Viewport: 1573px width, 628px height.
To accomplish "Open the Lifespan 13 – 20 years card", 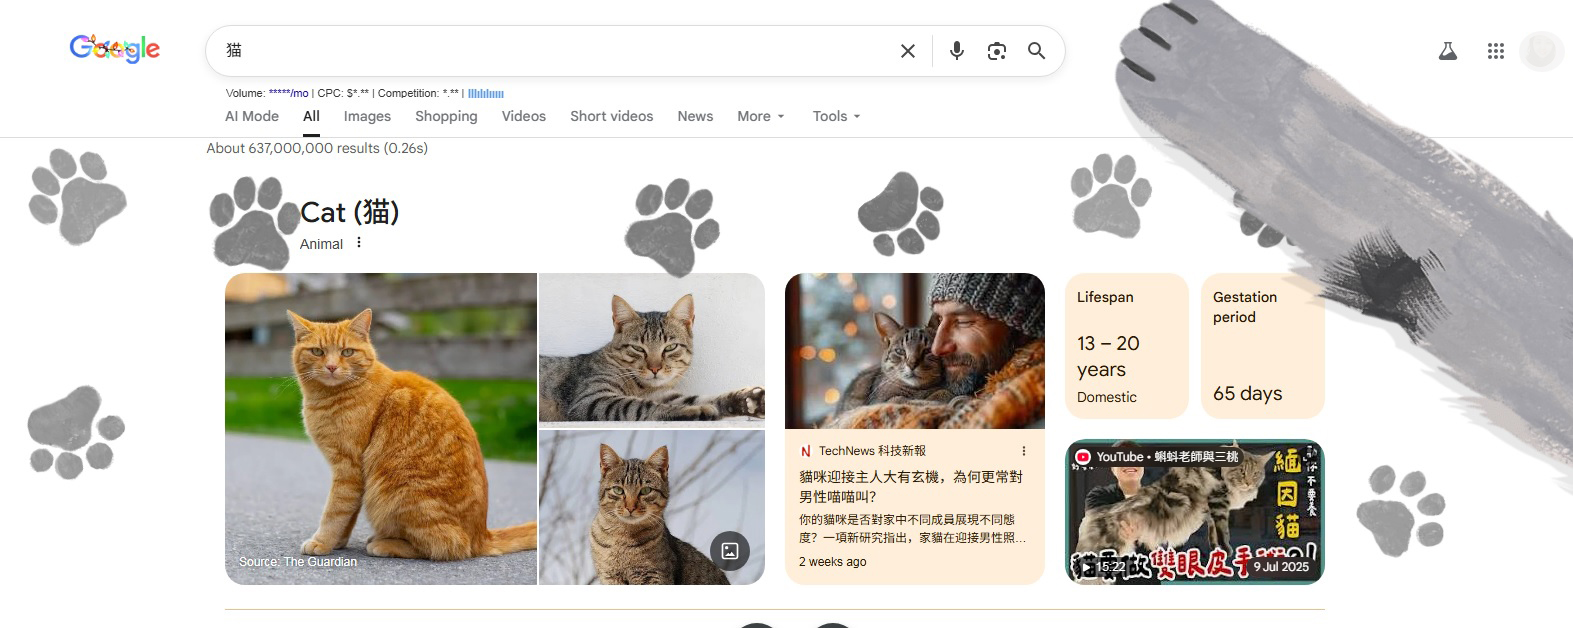I will [x=1126, y=346].
